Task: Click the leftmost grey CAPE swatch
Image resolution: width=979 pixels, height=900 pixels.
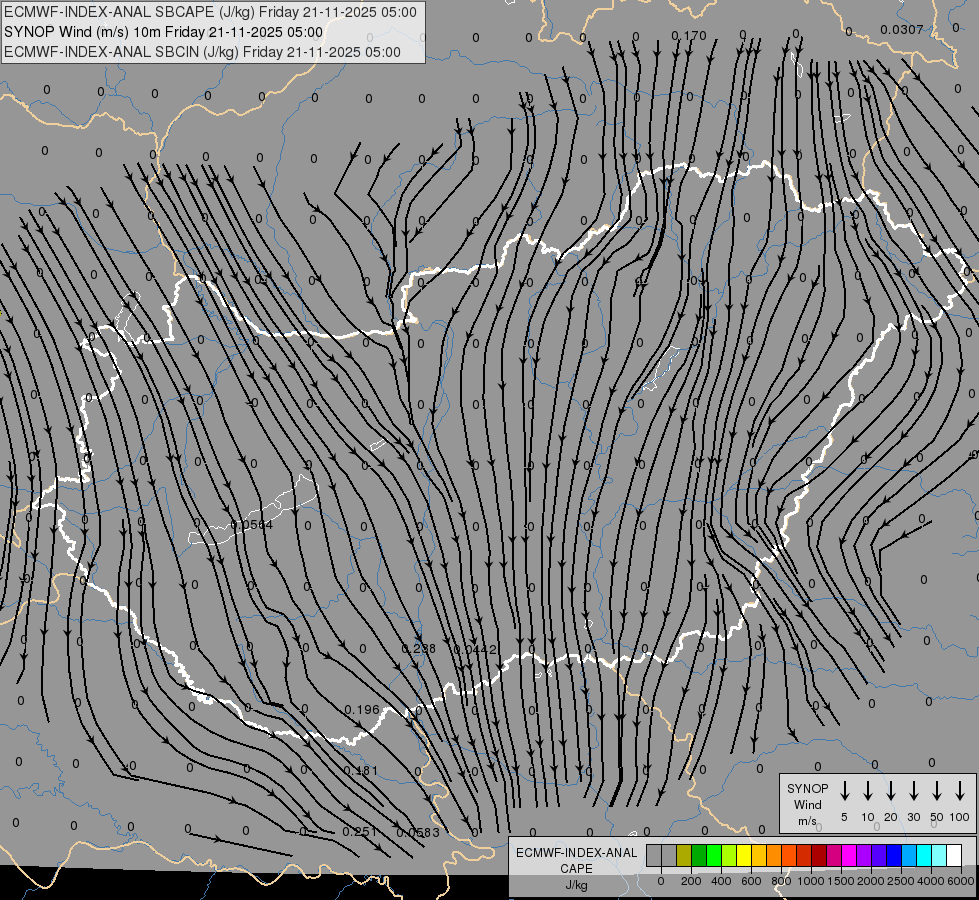Action: coord(654,856)
